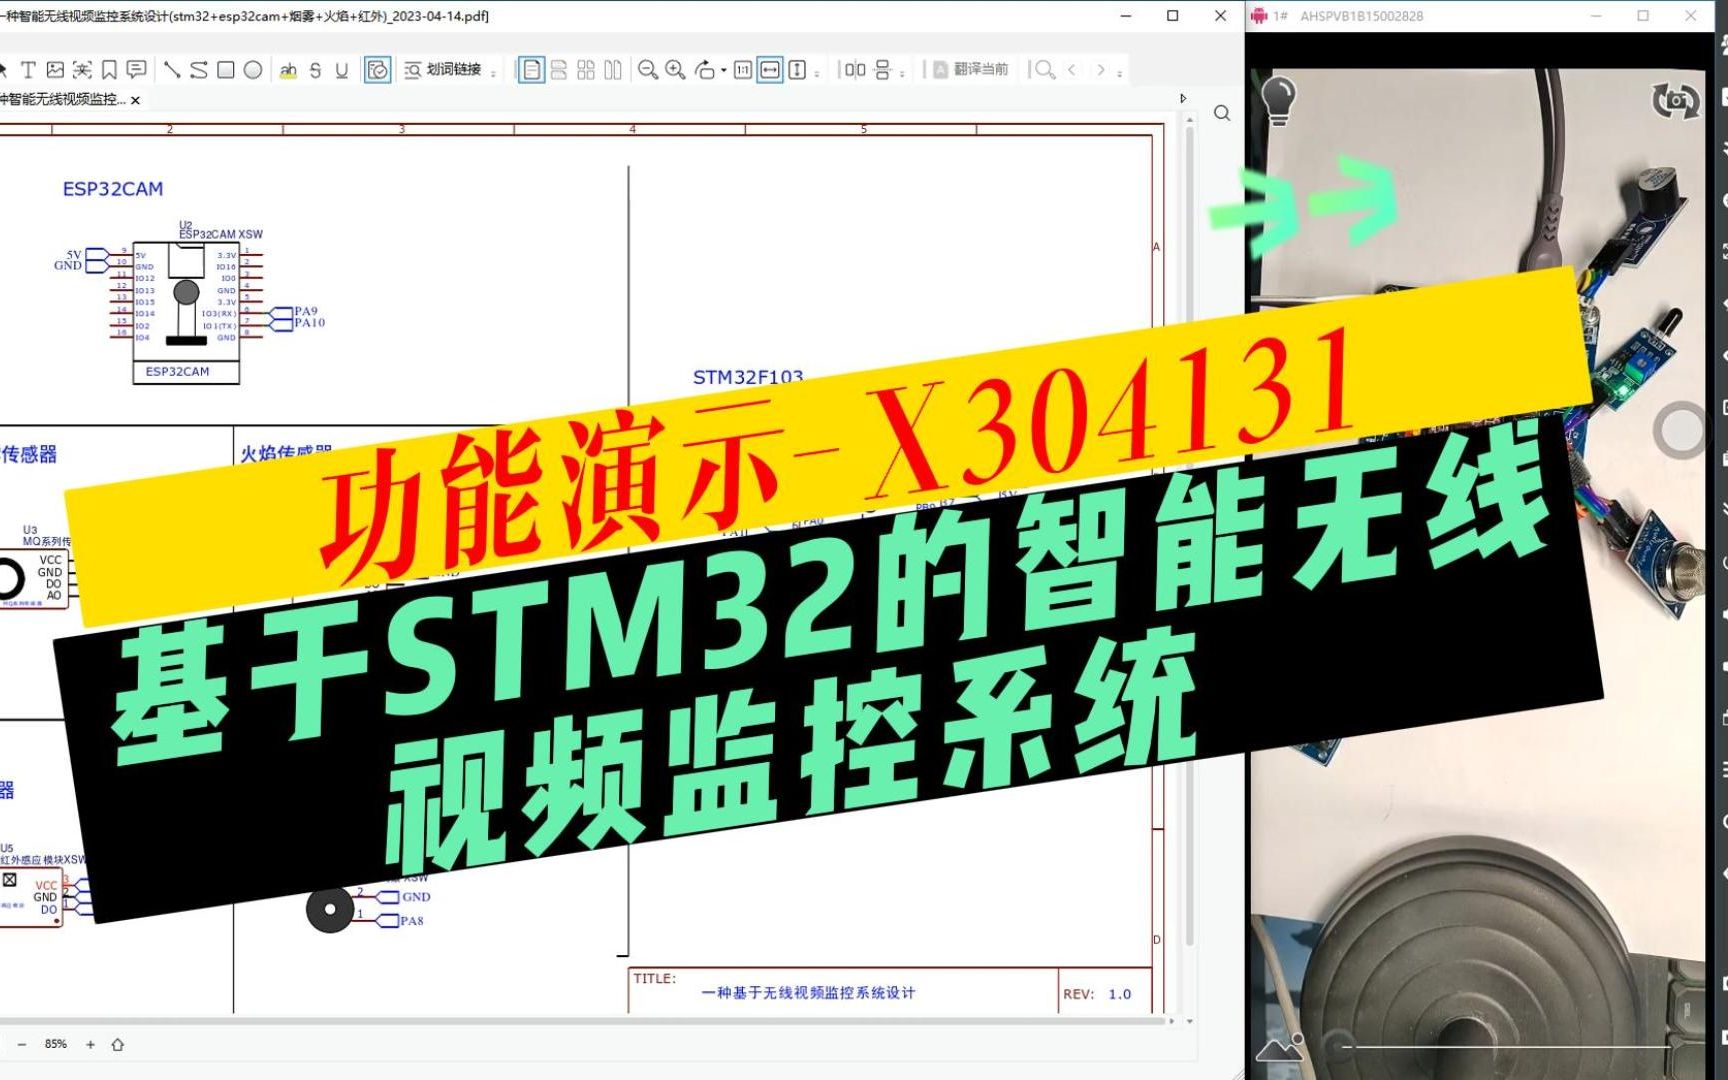Switch to two-page book view
This screenshot has height=1080, width=1728.
tap(613, 70)
